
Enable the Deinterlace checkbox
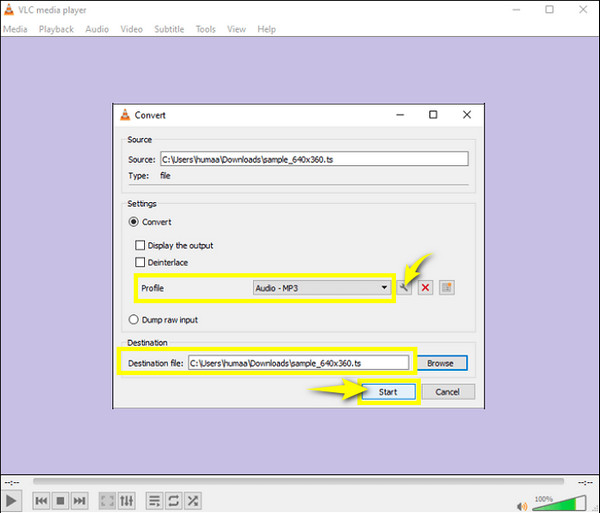point(140,262)
